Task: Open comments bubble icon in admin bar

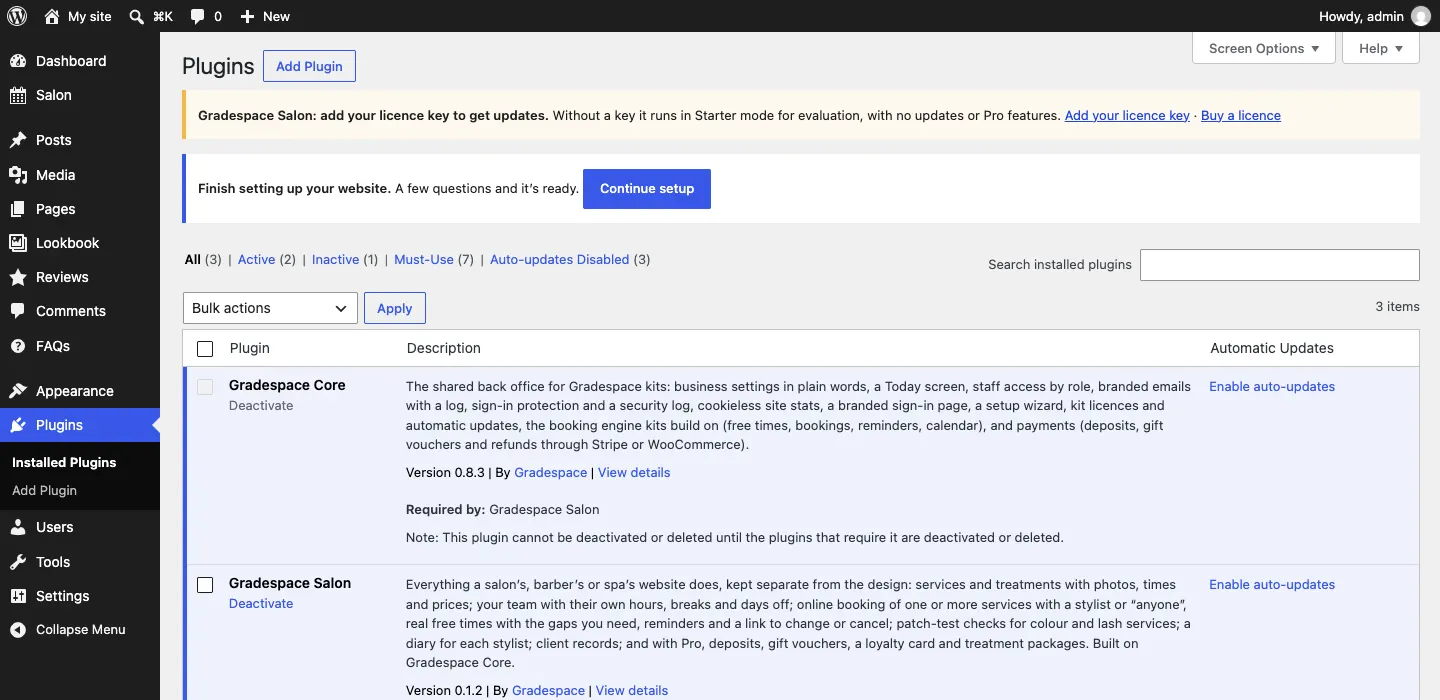Action: (x=198, y=16)
